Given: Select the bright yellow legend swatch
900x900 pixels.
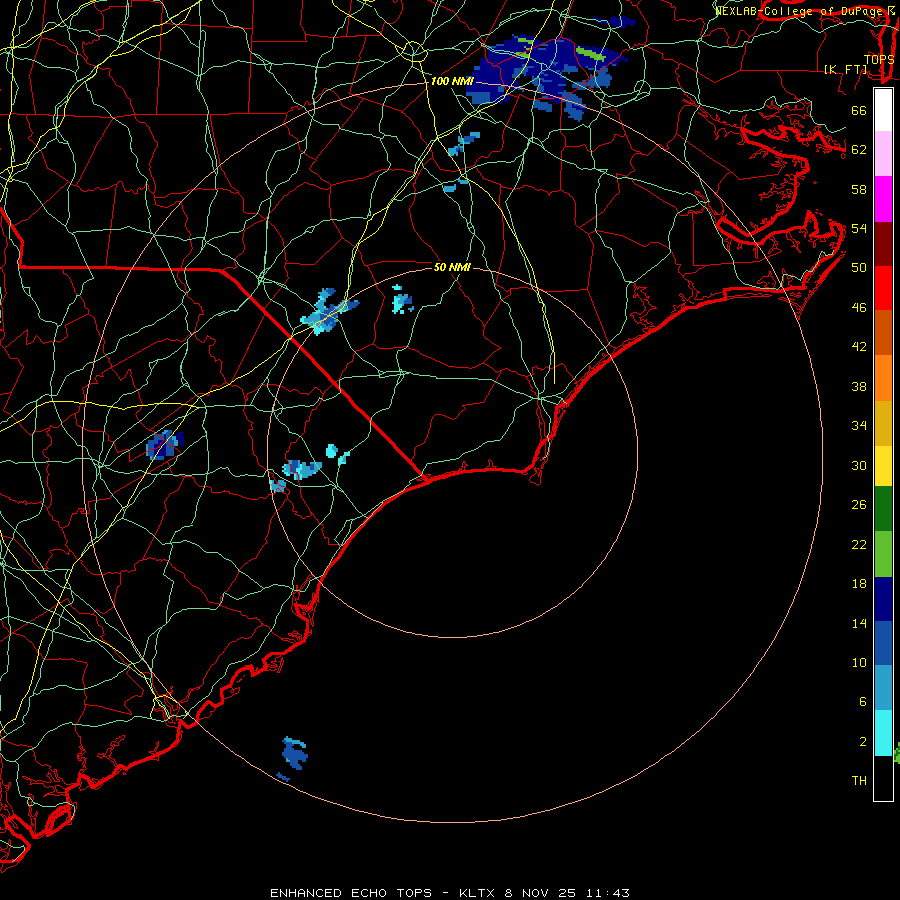Looking at the screenshot, I should point(883,465).
